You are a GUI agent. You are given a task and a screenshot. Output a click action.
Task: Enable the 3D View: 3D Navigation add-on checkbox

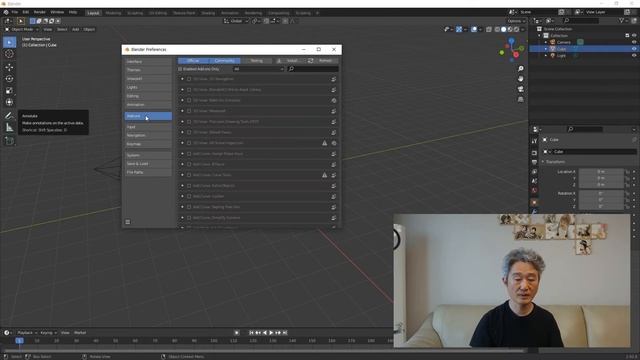(189, 79)
